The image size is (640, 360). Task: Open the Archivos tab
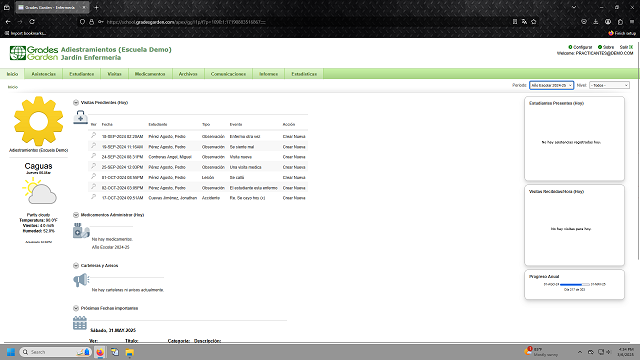point(188,74)
